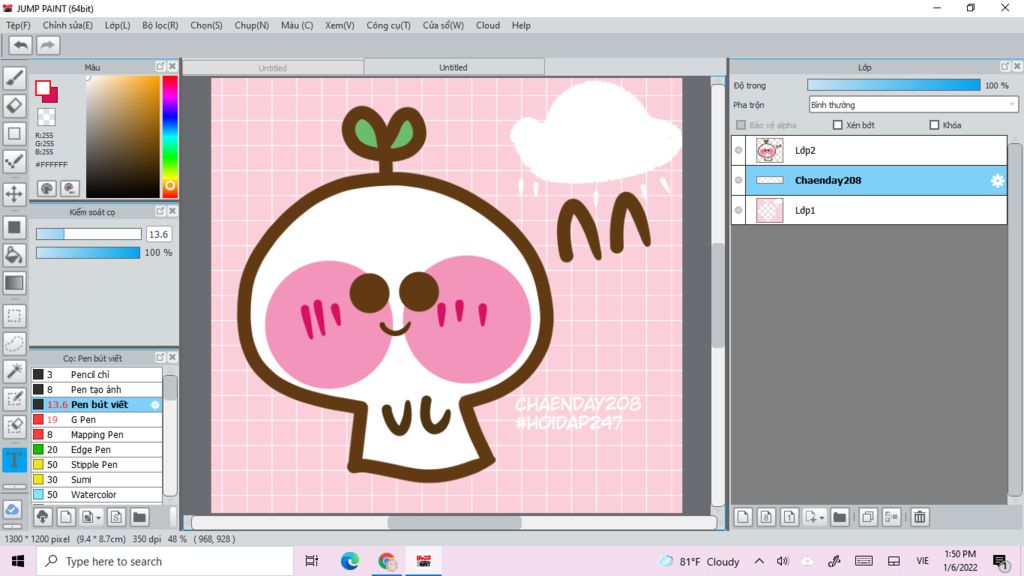Open the brush folder icon
This screenshot has width=1024, height=576.
point(139,517)
